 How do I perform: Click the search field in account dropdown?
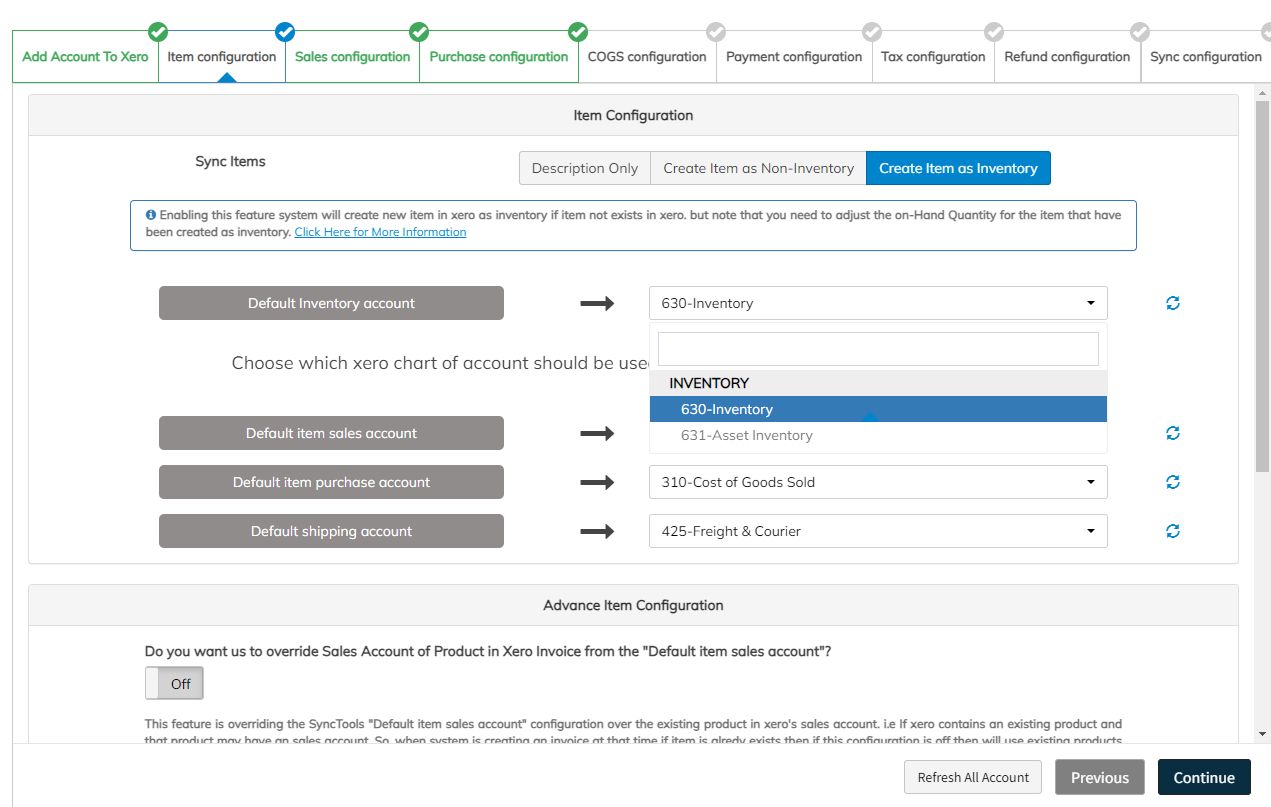(x=877, y=349)
